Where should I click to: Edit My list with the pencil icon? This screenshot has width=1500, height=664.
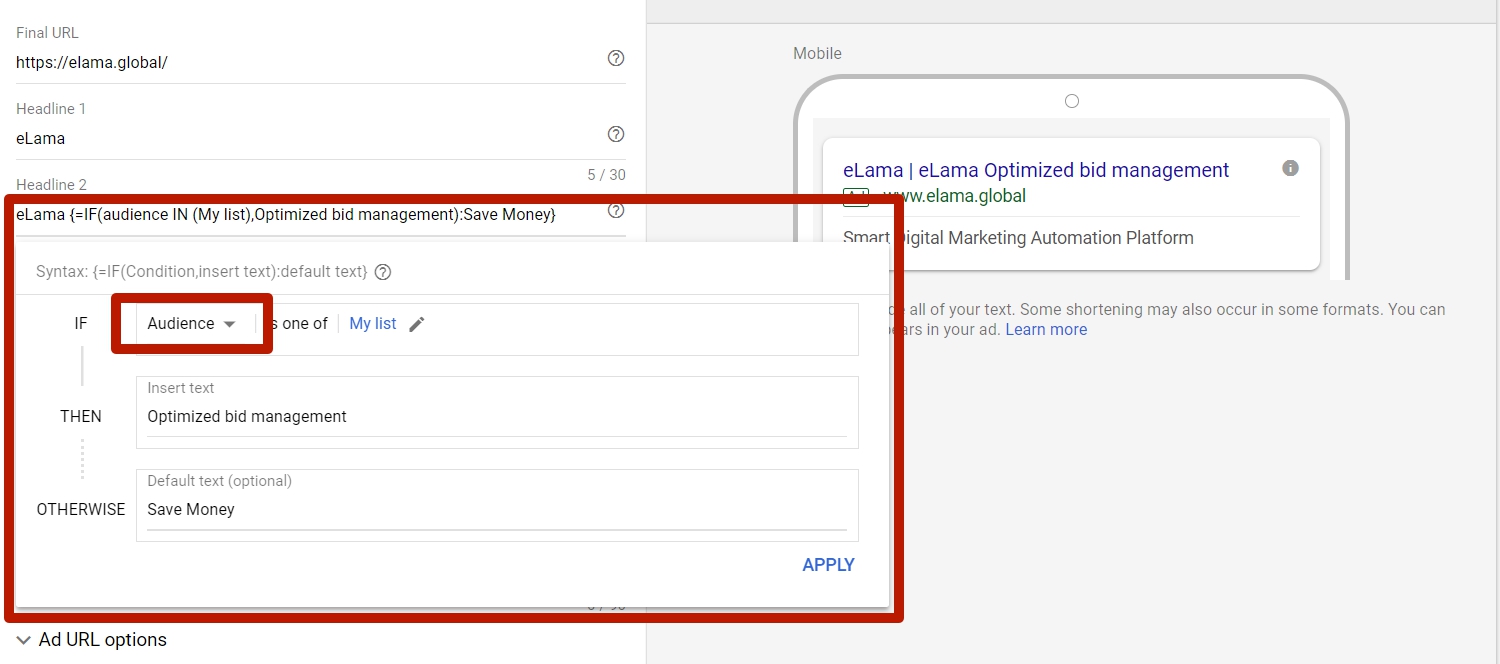417,324
